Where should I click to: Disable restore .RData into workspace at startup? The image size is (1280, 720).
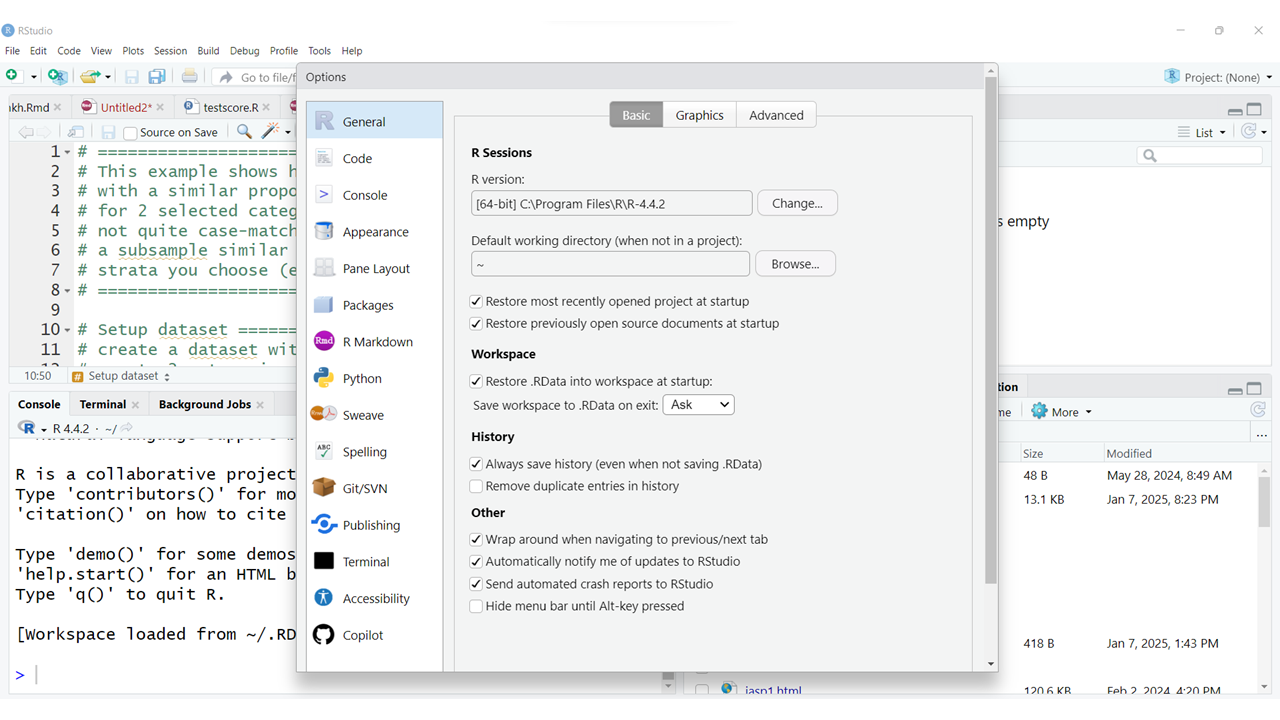pos(477,381)
